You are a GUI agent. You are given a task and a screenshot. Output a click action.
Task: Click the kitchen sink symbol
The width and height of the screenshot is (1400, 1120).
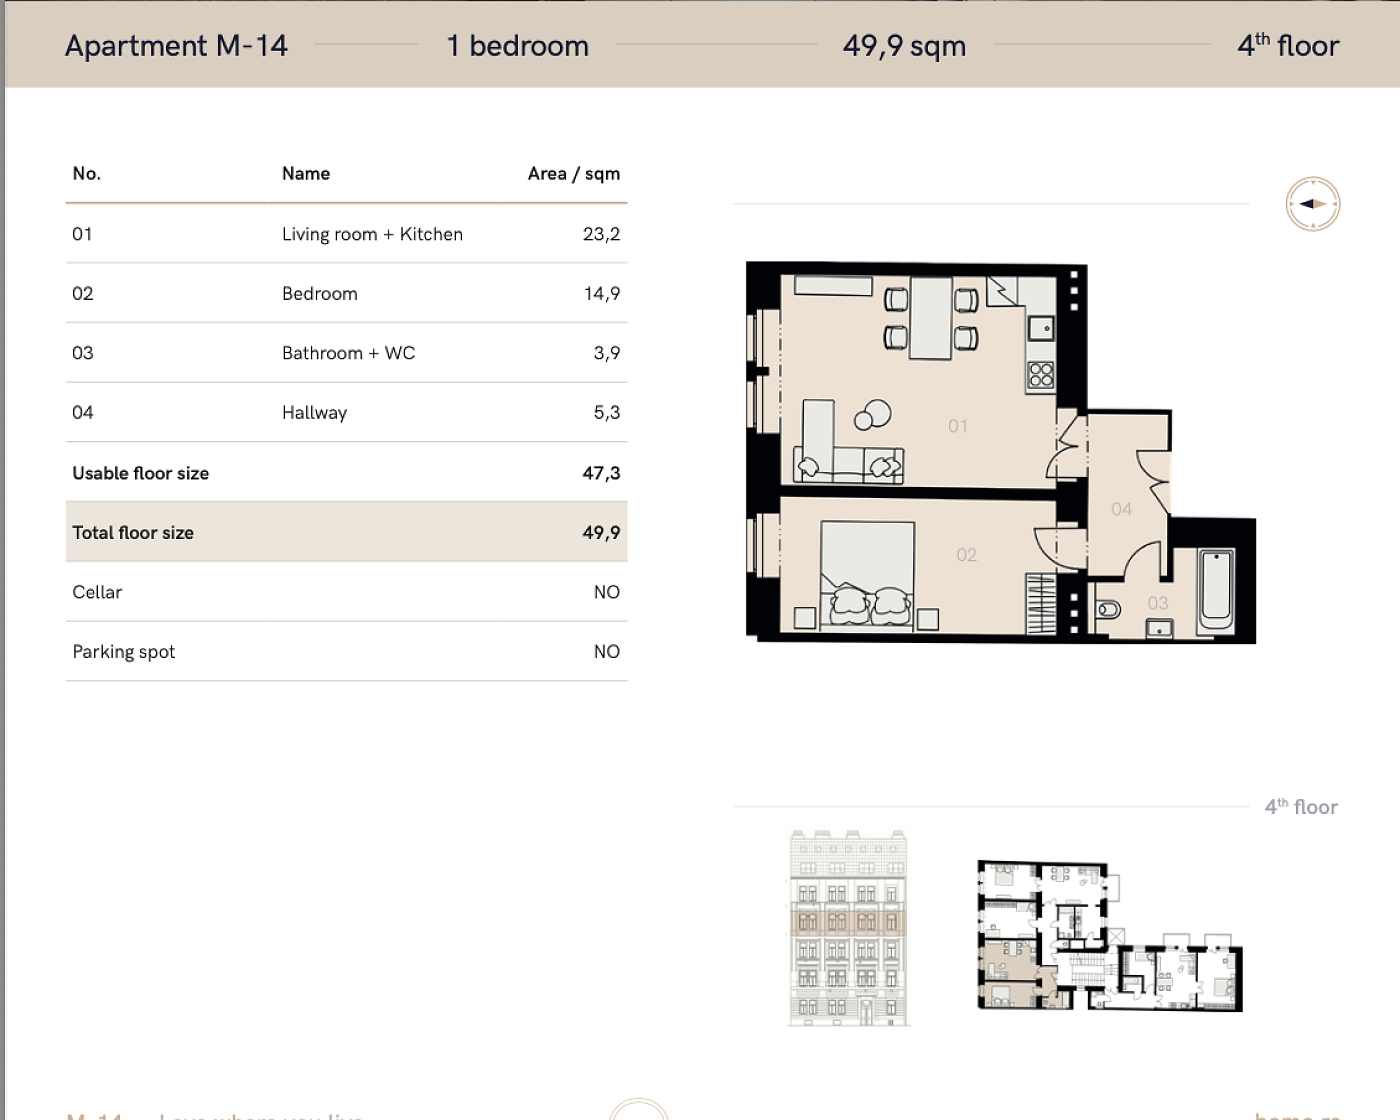pos(1041,328)
